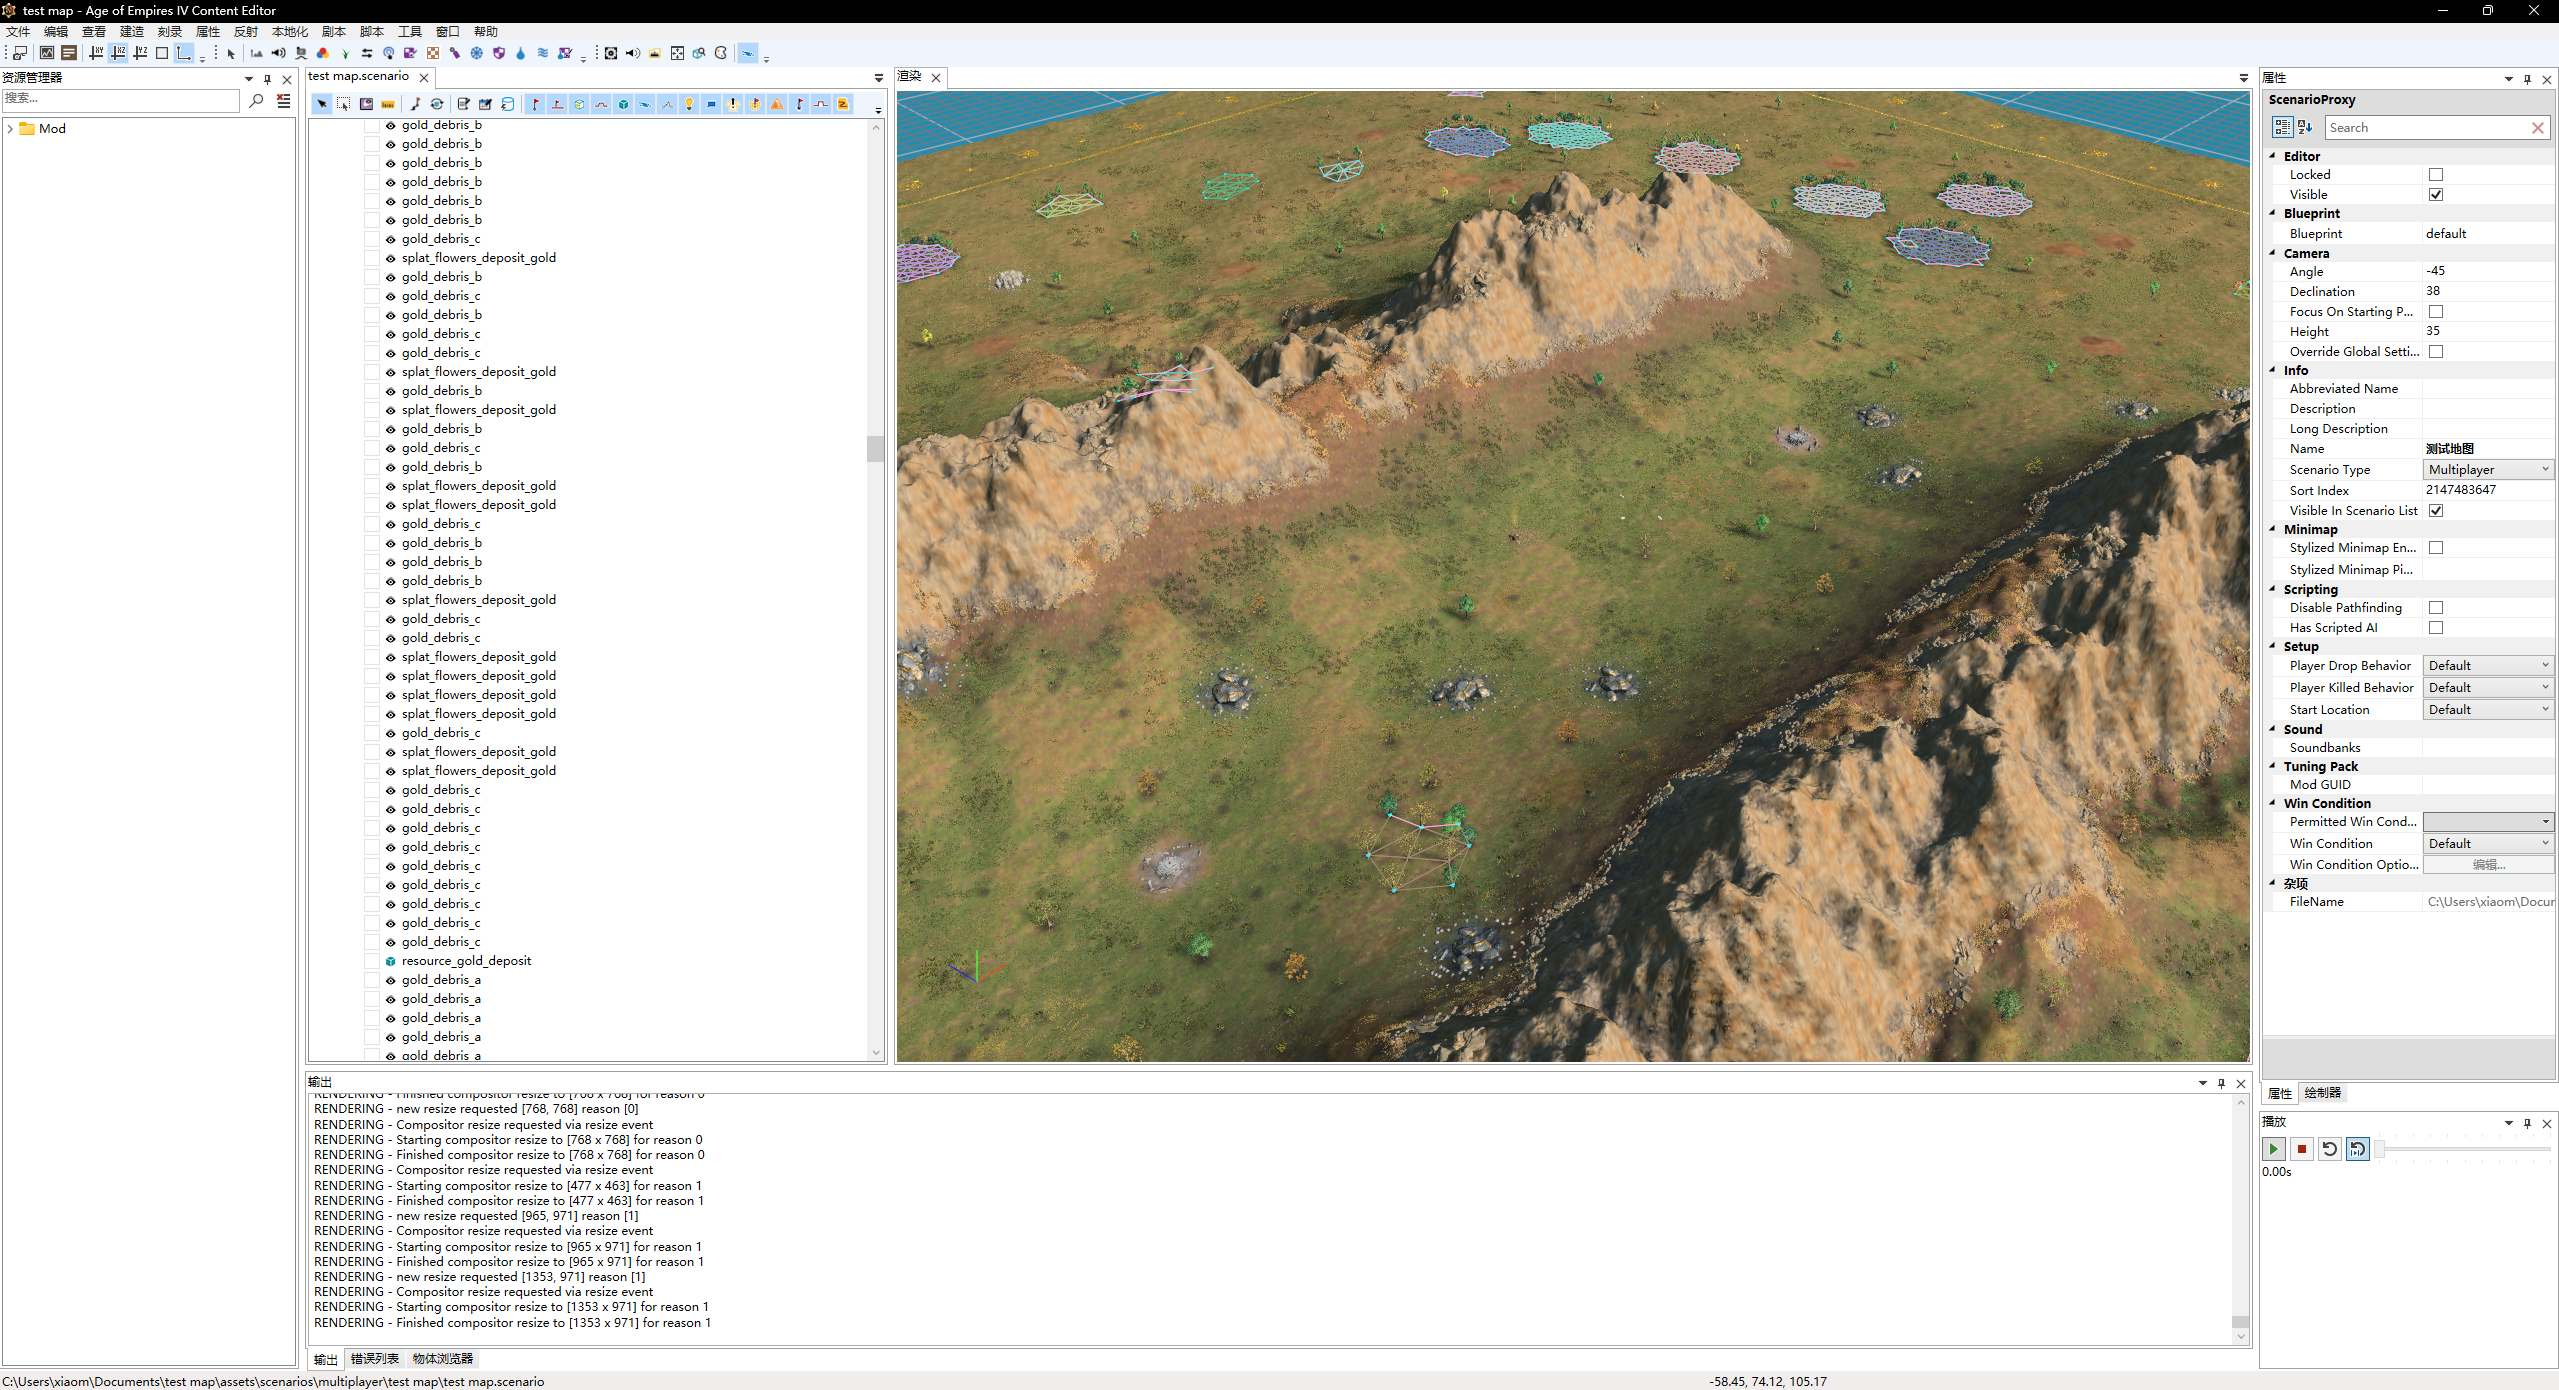Expand the Win Condition section
The image size is (2559, 1390).
(x=2275, y=803)
